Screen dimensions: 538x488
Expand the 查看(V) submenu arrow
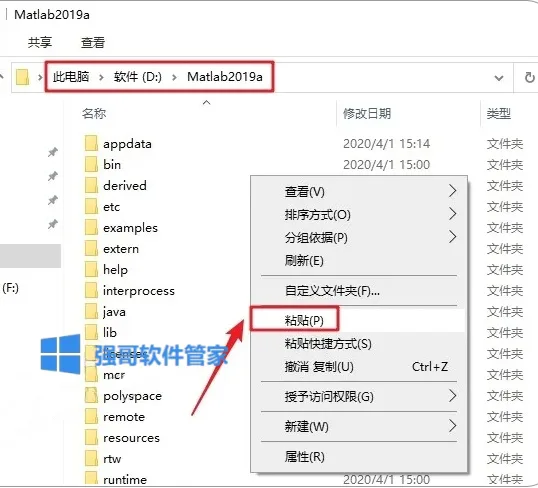tap(453, 191)
